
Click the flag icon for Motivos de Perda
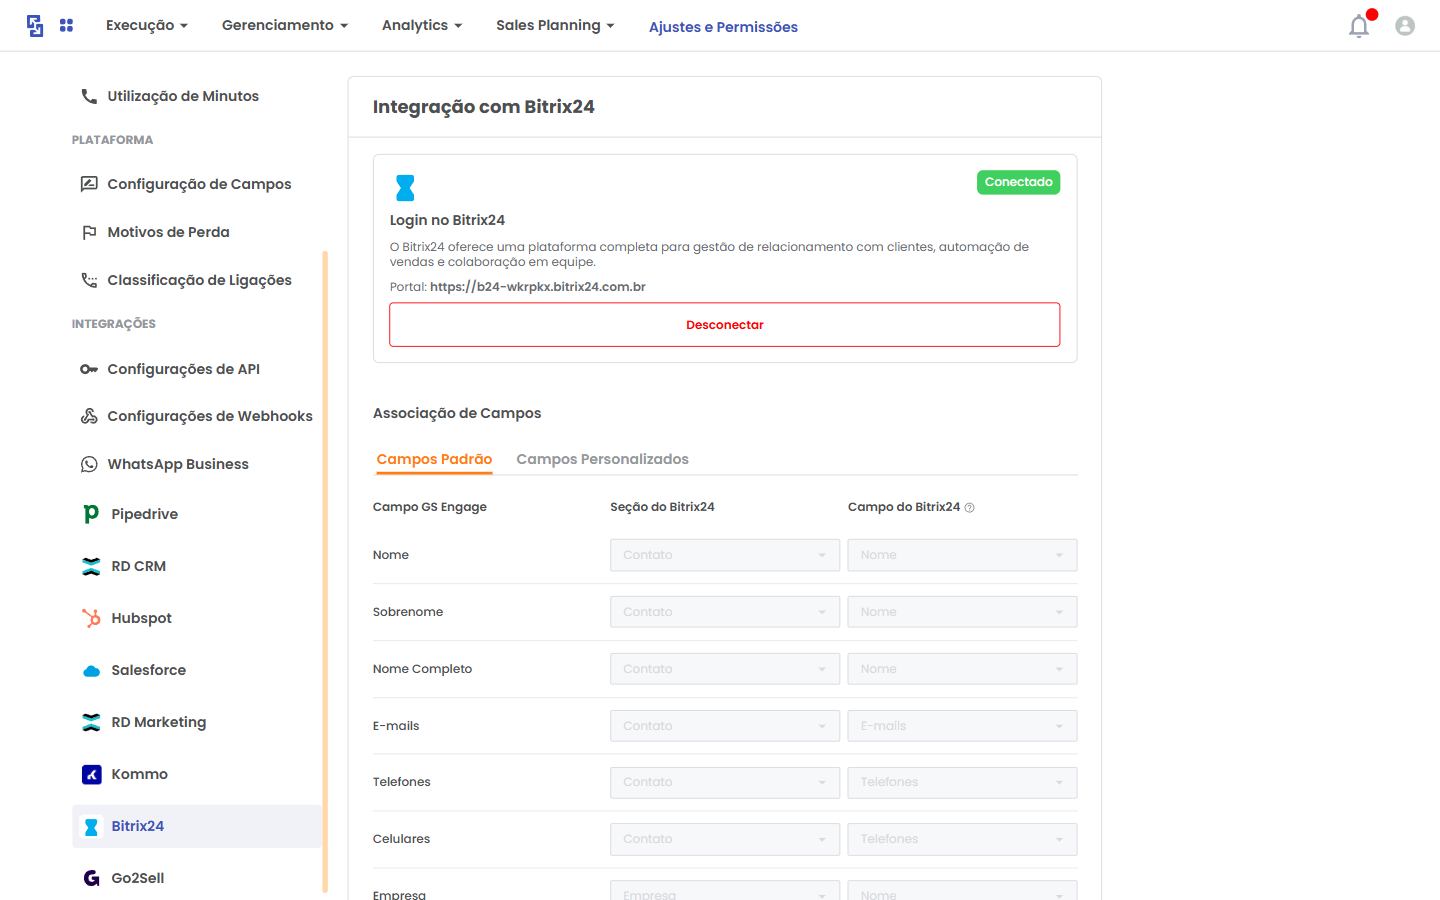(89, 232)
